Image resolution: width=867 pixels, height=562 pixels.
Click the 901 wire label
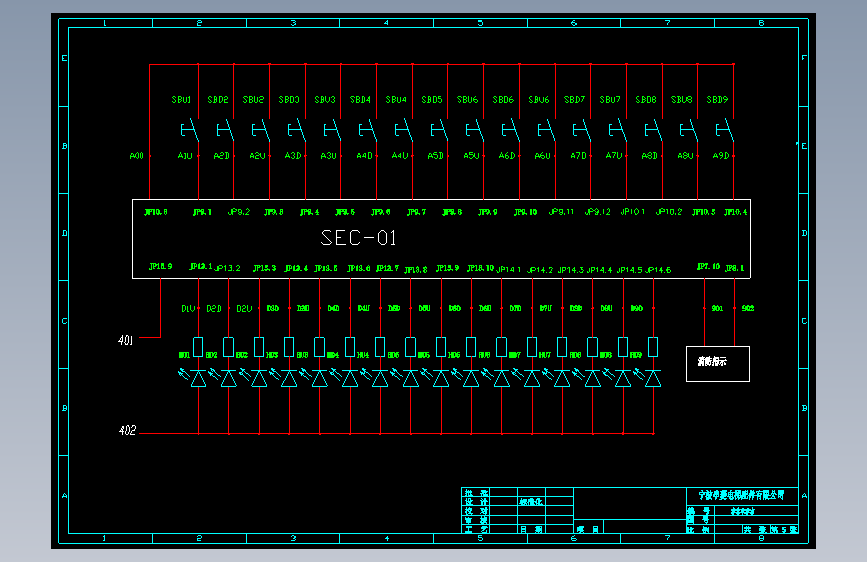coord(717,308)
